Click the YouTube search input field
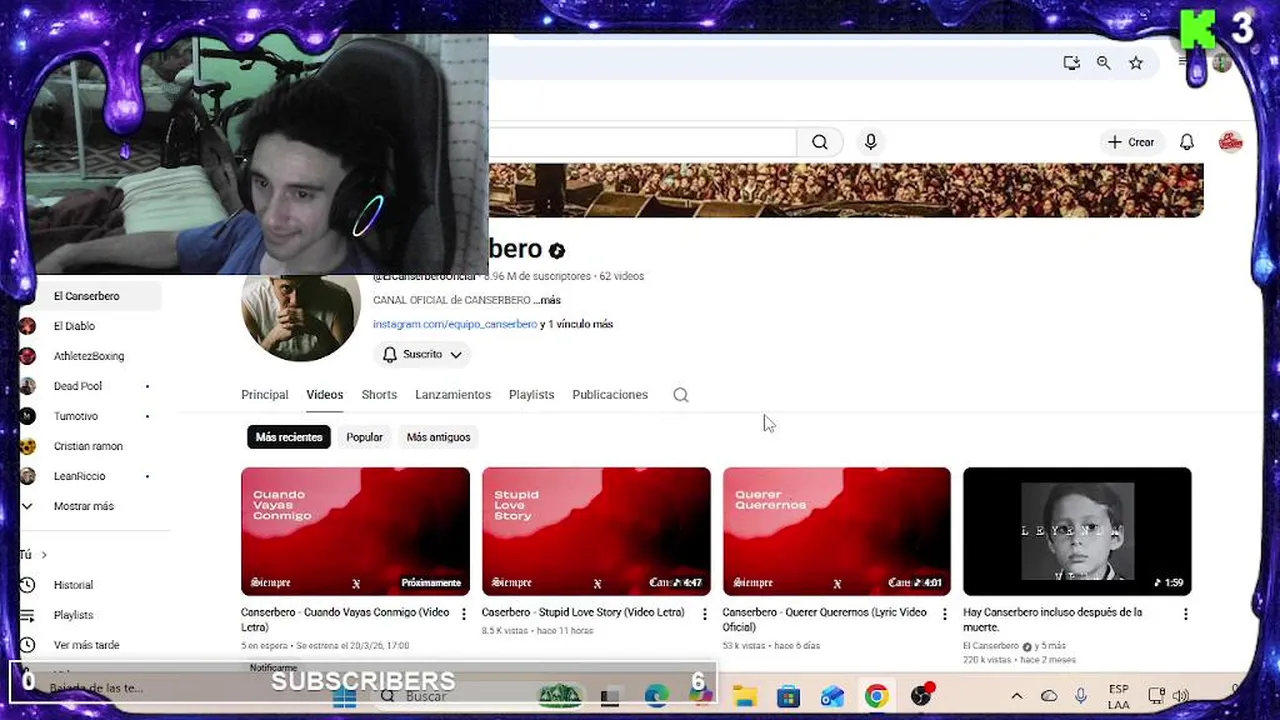Screen dimensions: 1280x720 tap(642, 142)
